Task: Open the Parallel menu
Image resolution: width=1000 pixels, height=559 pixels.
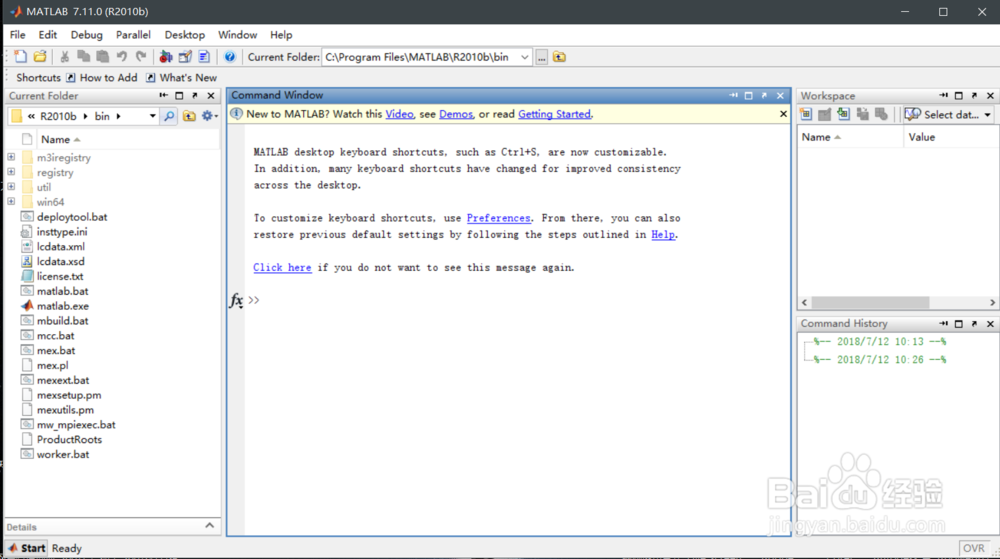Action: (133, 35)
